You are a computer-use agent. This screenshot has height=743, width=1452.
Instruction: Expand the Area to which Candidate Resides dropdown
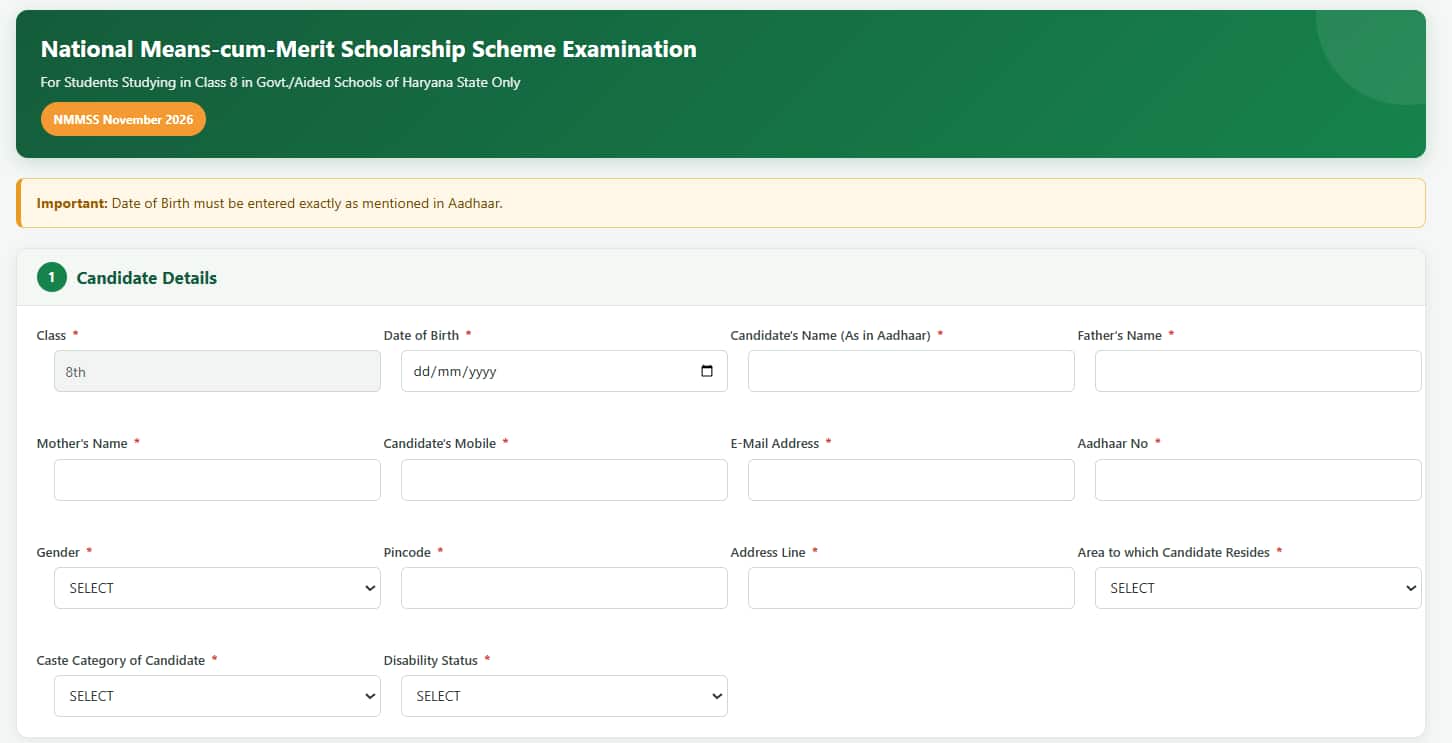coord(1258,588)
